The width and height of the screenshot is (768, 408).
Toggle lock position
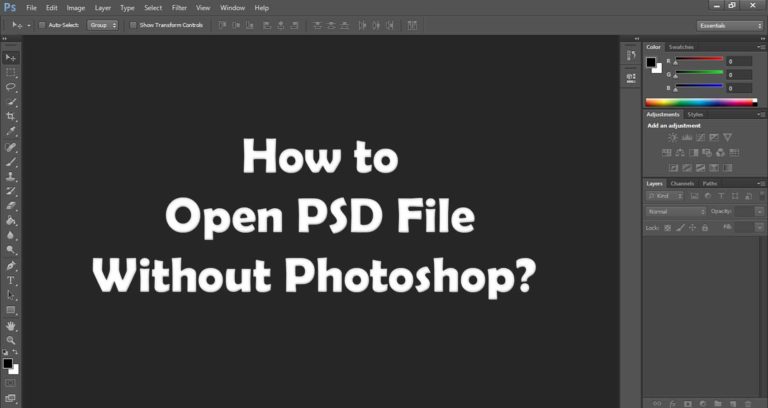click(x=693, y=228)
